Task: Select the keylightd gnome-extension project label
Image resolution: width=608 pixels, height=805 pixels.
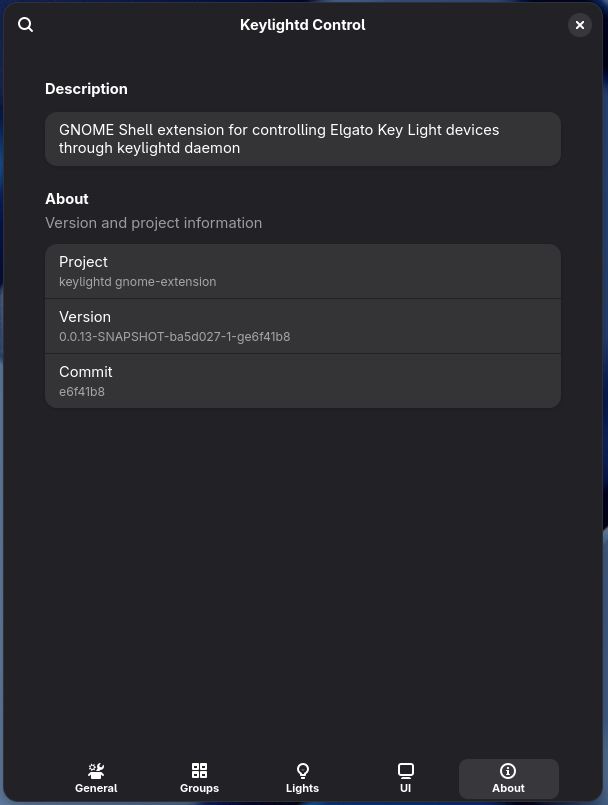Action: [137, 281]
